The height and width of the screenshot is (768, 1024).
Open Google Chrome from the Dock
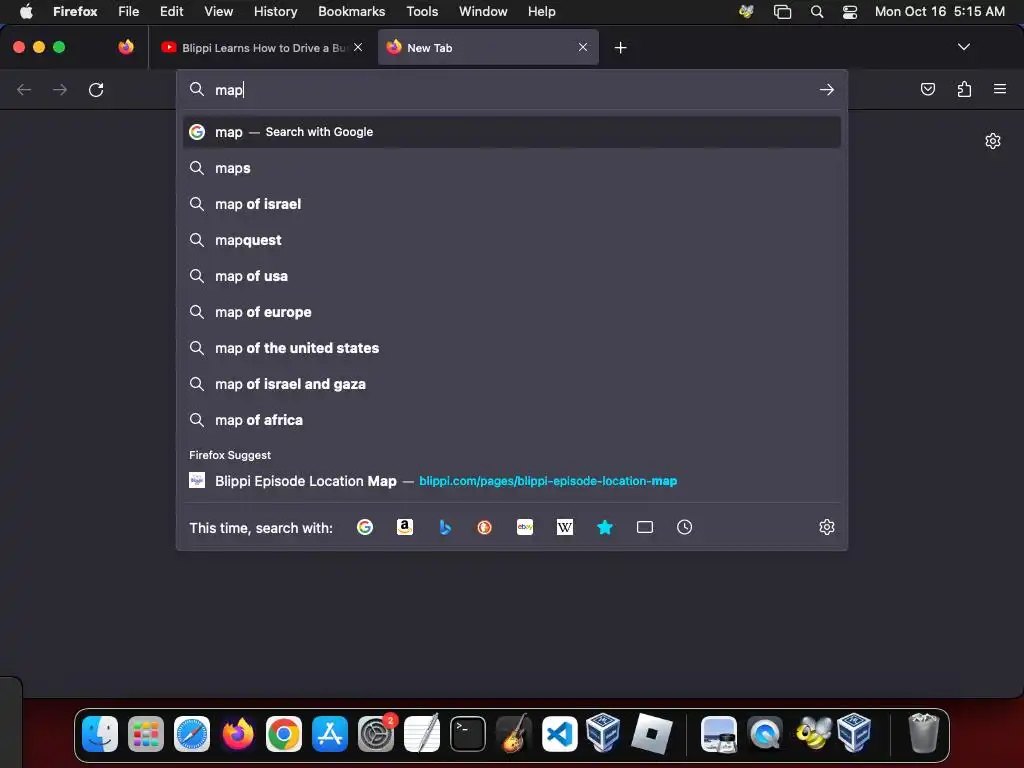[284, 734]
